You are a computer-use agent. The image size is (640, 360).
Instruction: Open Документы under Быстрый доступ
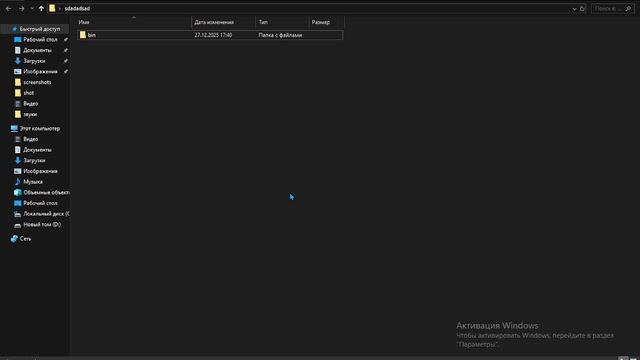tap(37, 50)
